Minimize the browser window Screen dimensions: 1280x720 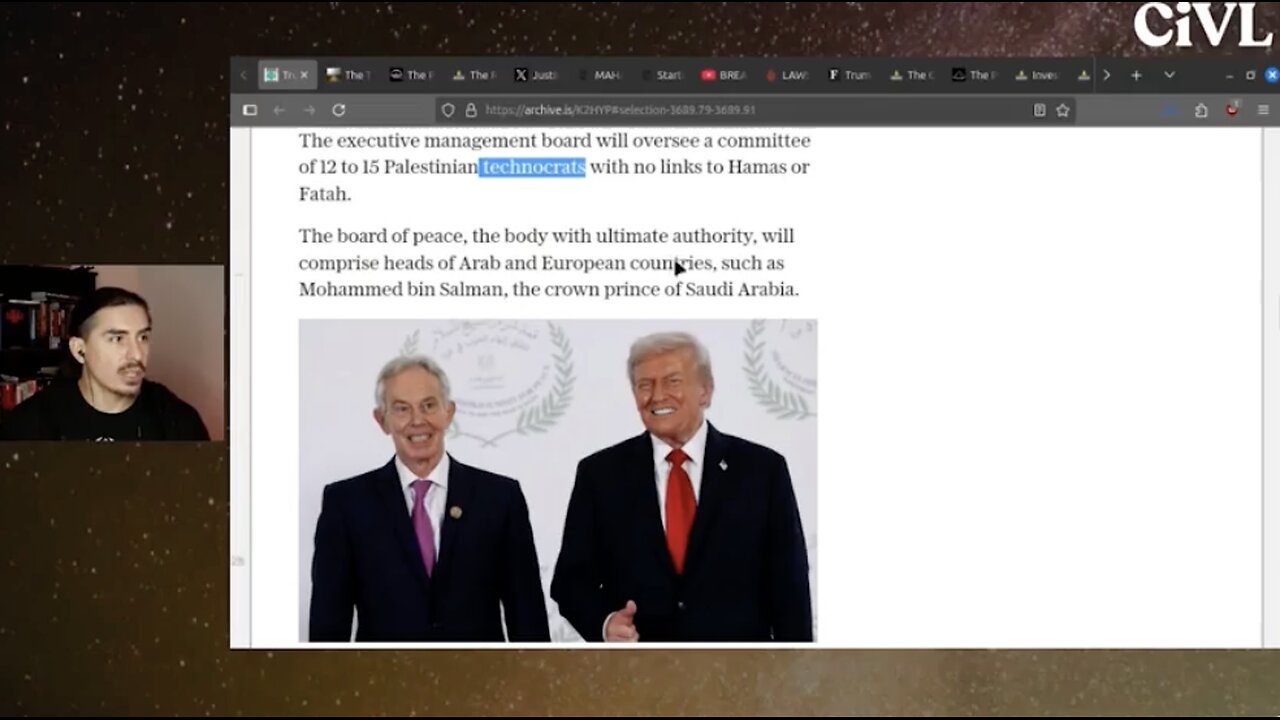coord(1228,75)
